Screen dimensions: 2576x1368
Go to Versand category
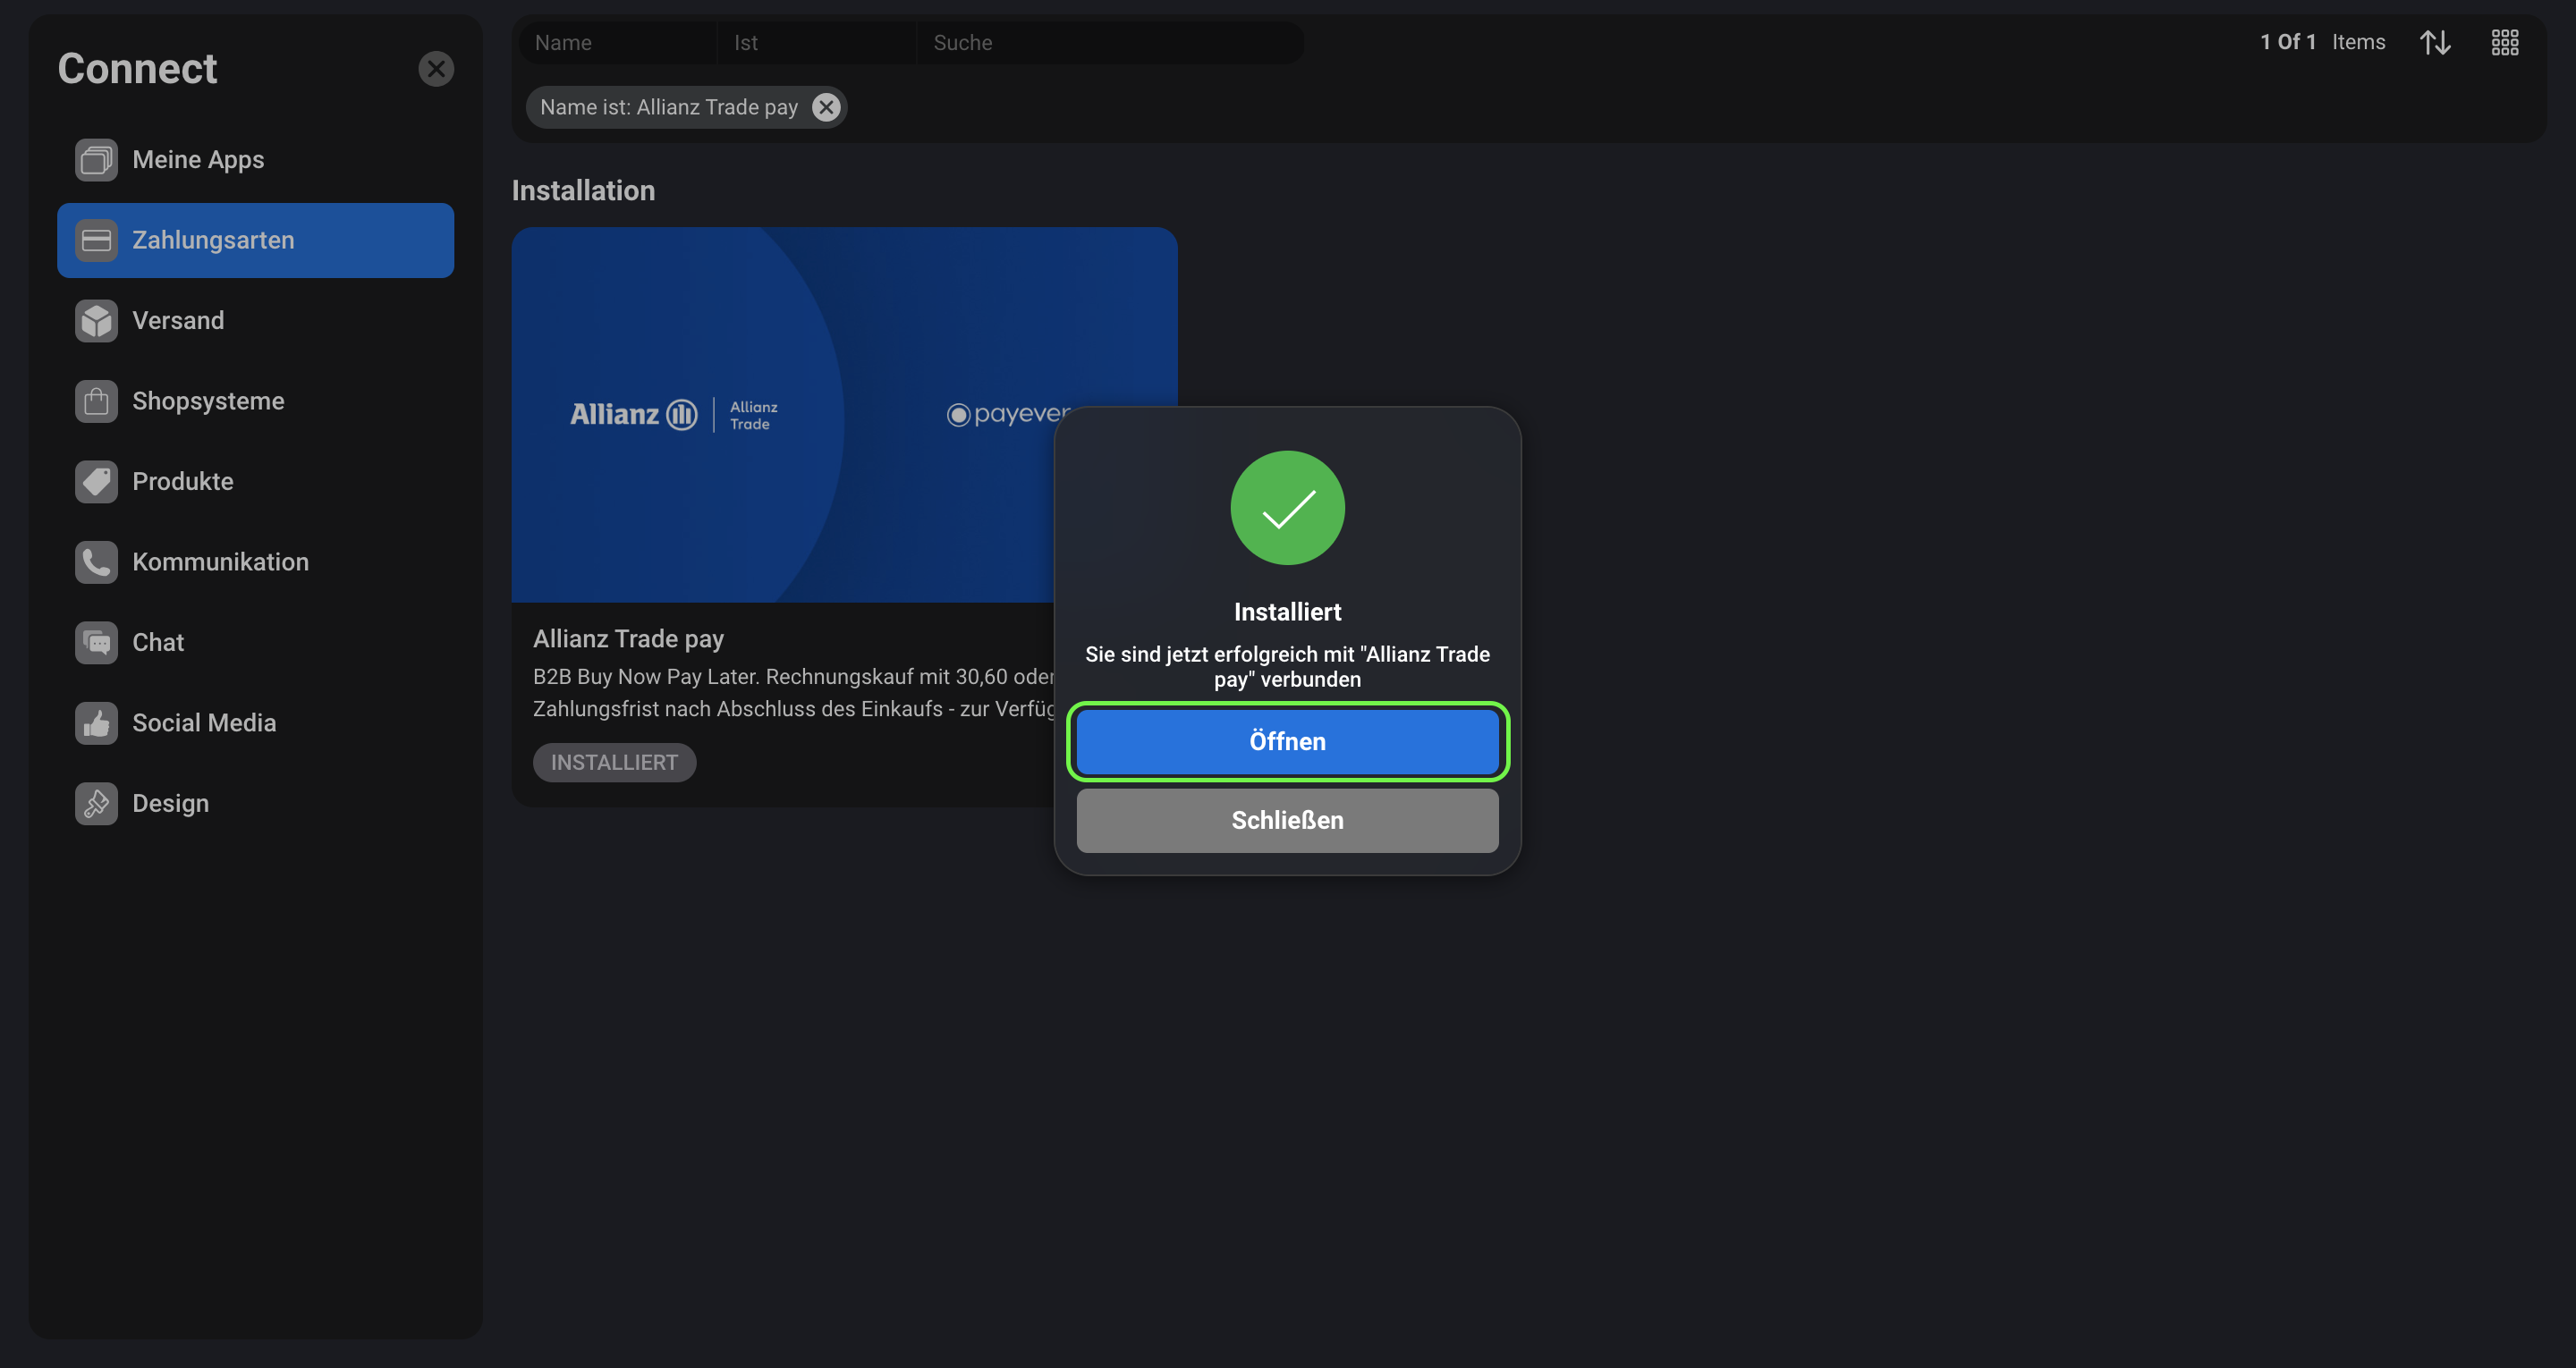click(x=255, y=321)
